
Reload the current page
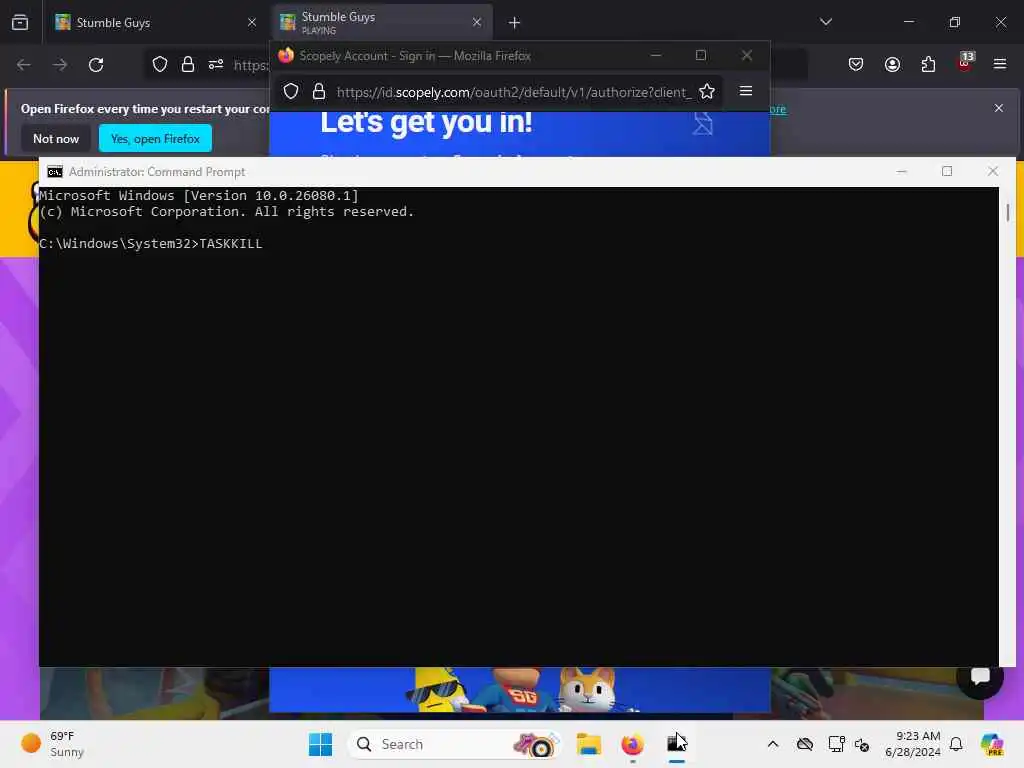[96, 65]
